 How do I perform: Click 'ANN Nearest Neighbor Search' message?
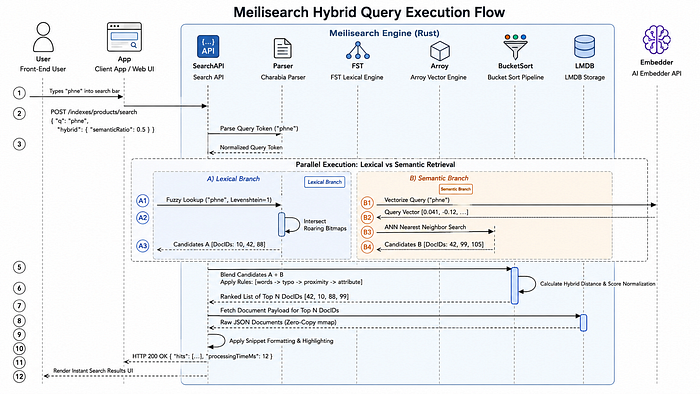[425, 227]
